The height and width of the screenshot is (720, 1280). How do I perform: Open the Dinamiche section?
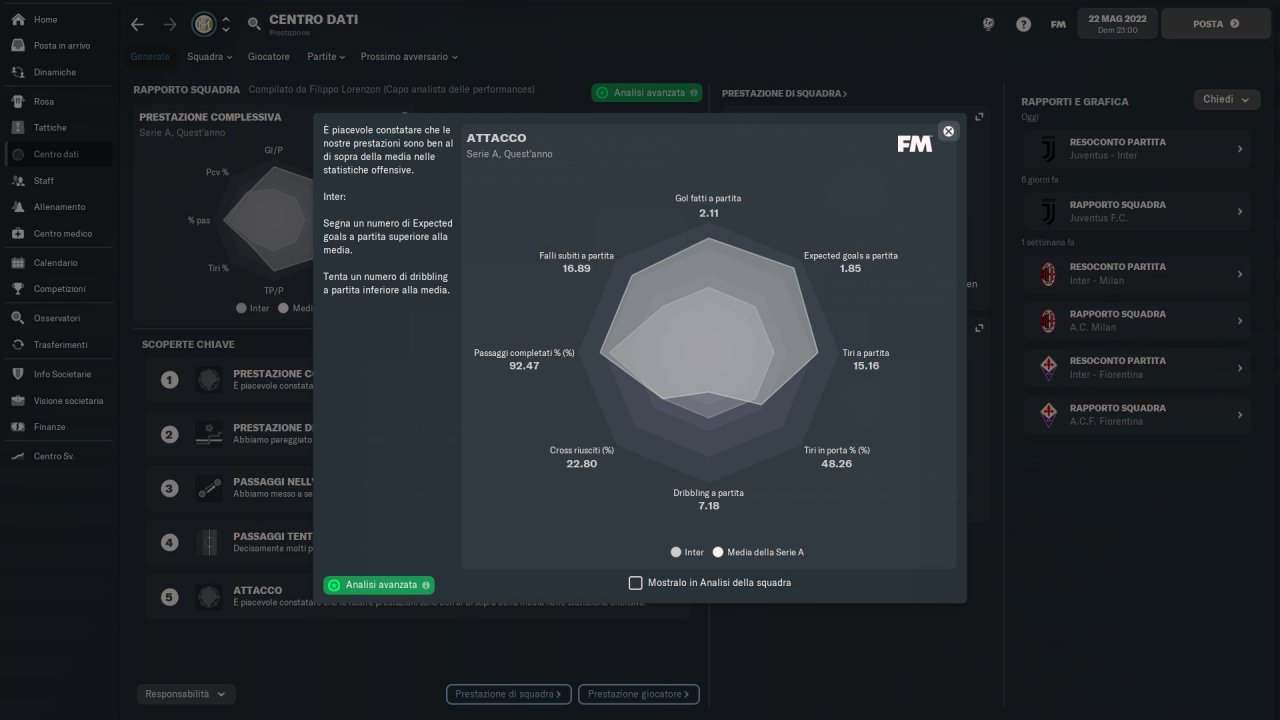tap(56, 72)
